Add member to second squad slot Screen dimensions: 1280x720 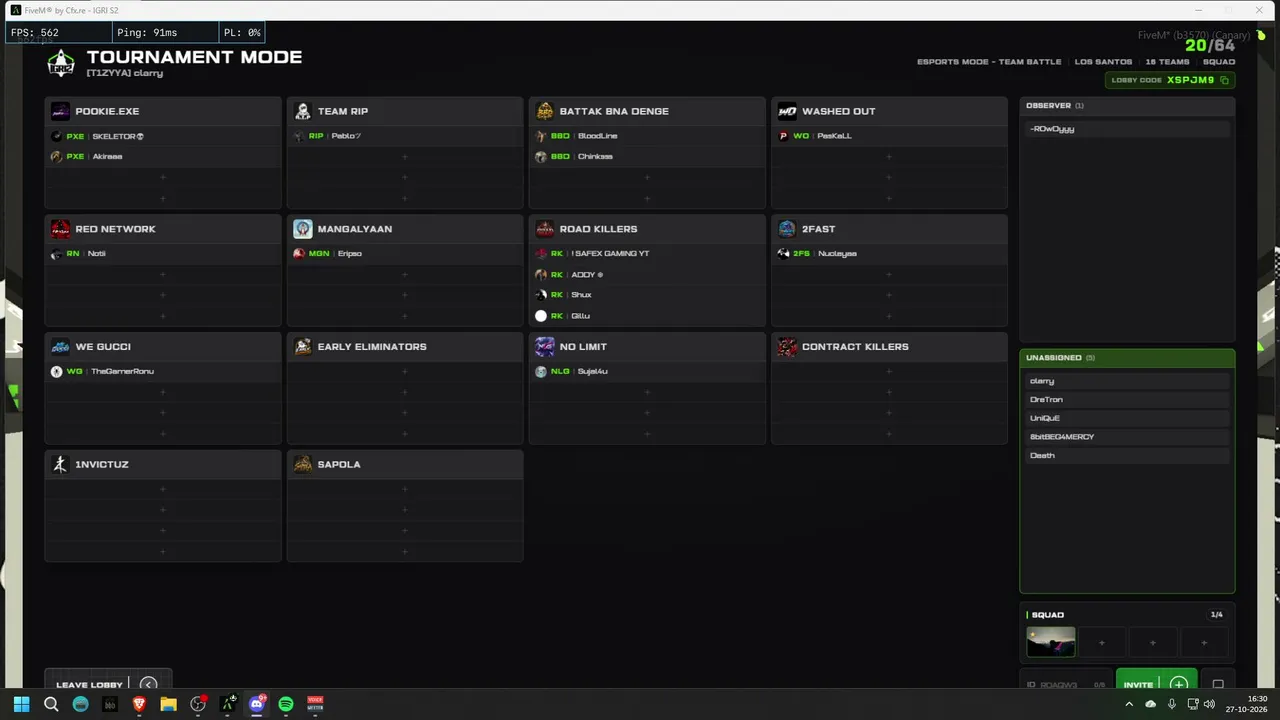tap(1102, 642)
